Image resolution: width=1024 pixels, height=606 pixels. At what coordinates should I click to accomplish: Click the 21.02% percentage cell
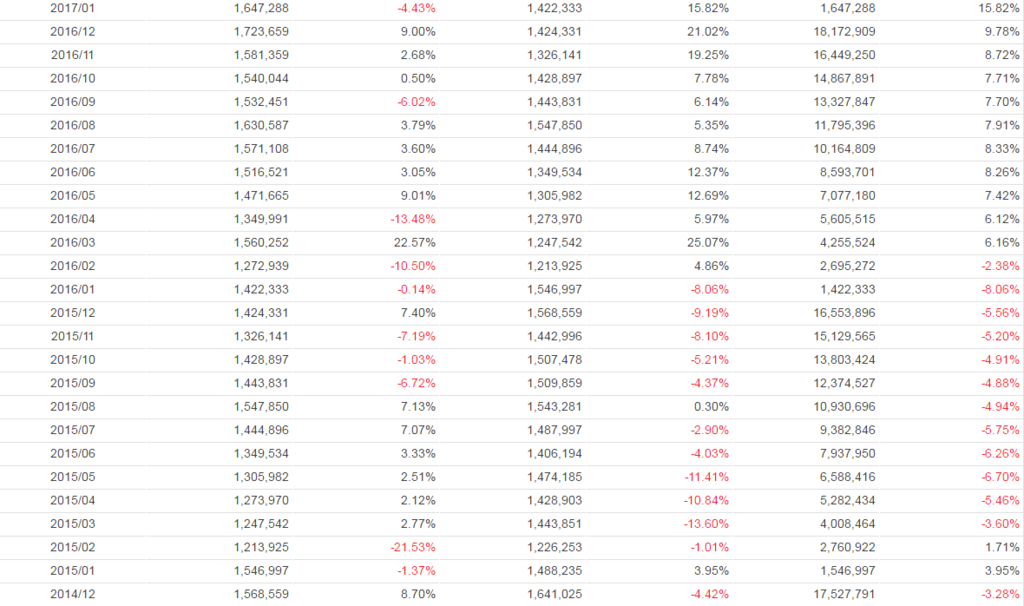706,31
